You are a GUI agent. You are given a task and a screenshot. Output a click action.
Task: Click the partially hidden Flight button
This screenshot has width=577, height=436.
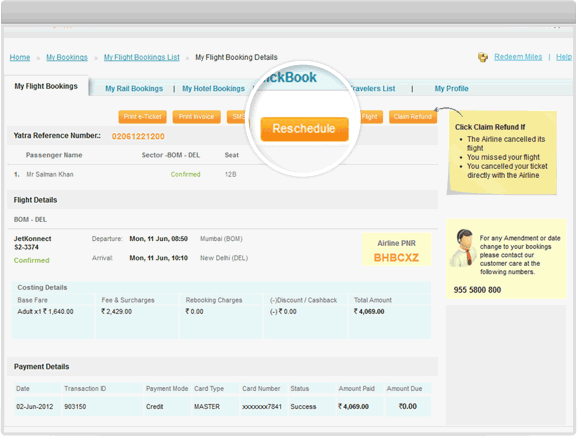pos(370,117)
